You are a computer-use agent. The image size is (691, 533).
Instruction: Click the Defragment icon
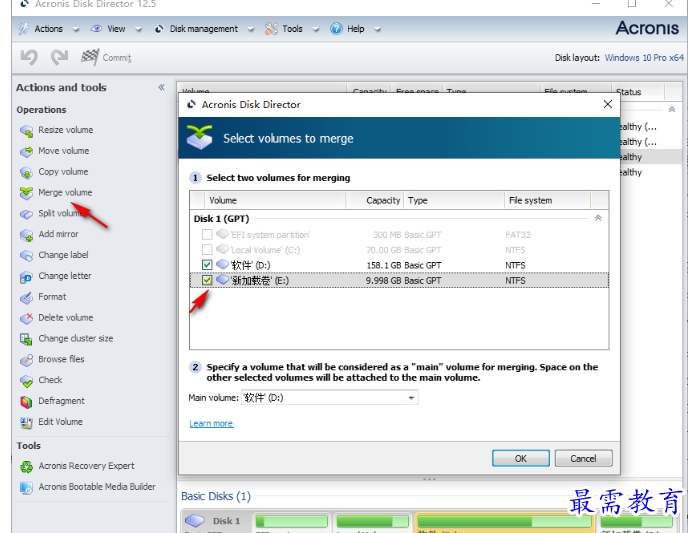26,402
